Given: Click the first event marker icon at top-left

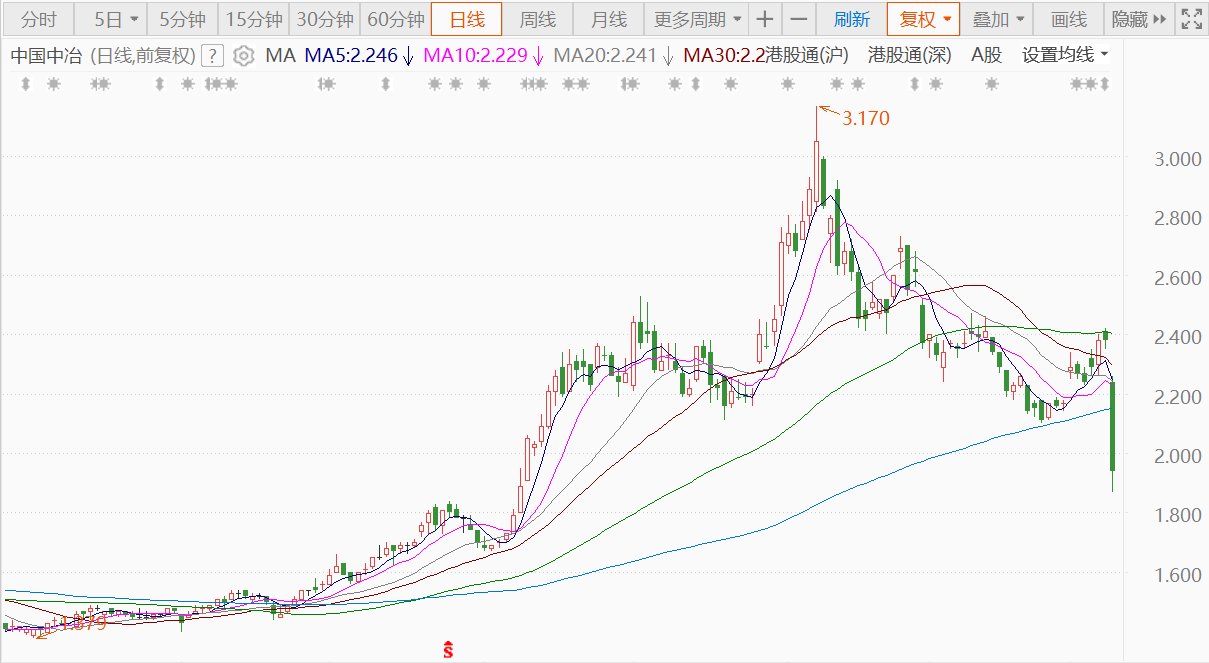Looking at the screenshot, I should click(25, 86).
